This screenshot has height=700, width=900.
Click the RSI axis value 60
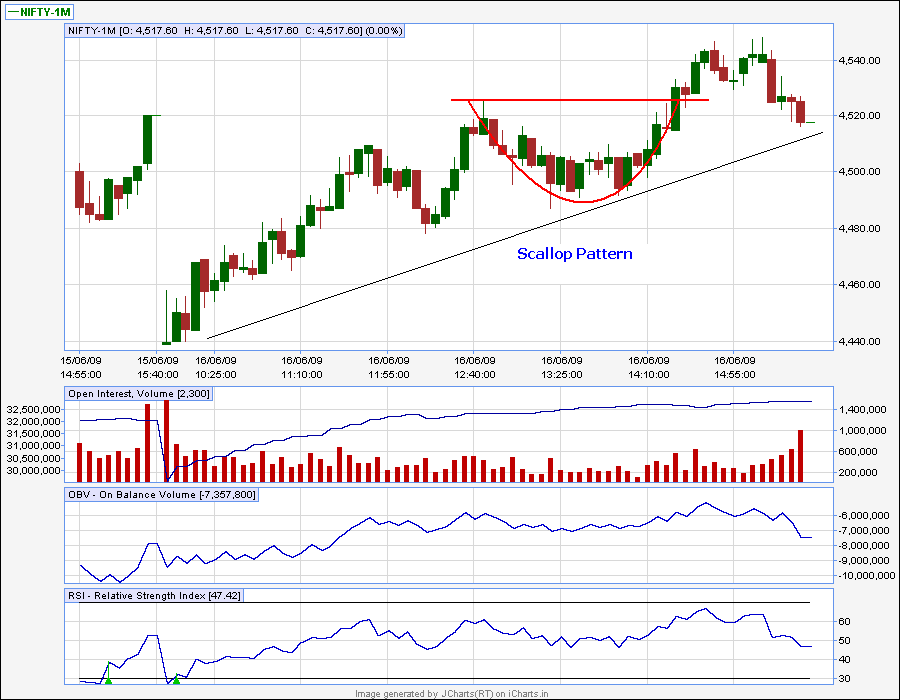pos(844,621)
